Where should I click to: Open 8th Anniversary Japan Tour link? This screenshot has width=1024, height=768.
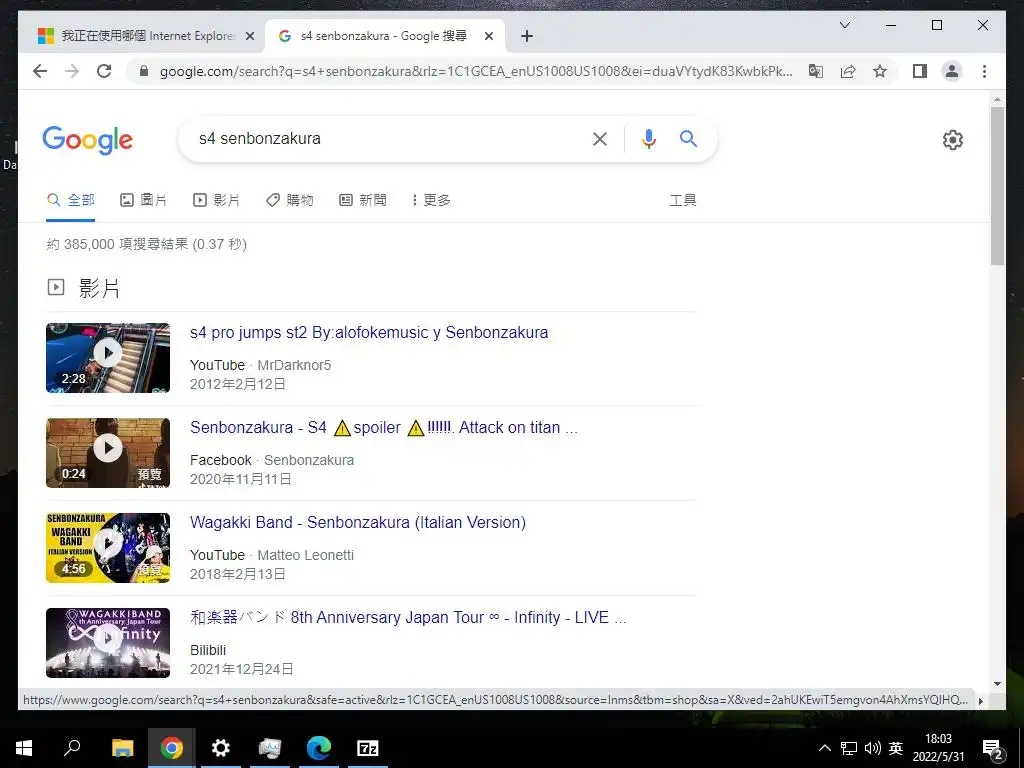click(x=408, y=618)
